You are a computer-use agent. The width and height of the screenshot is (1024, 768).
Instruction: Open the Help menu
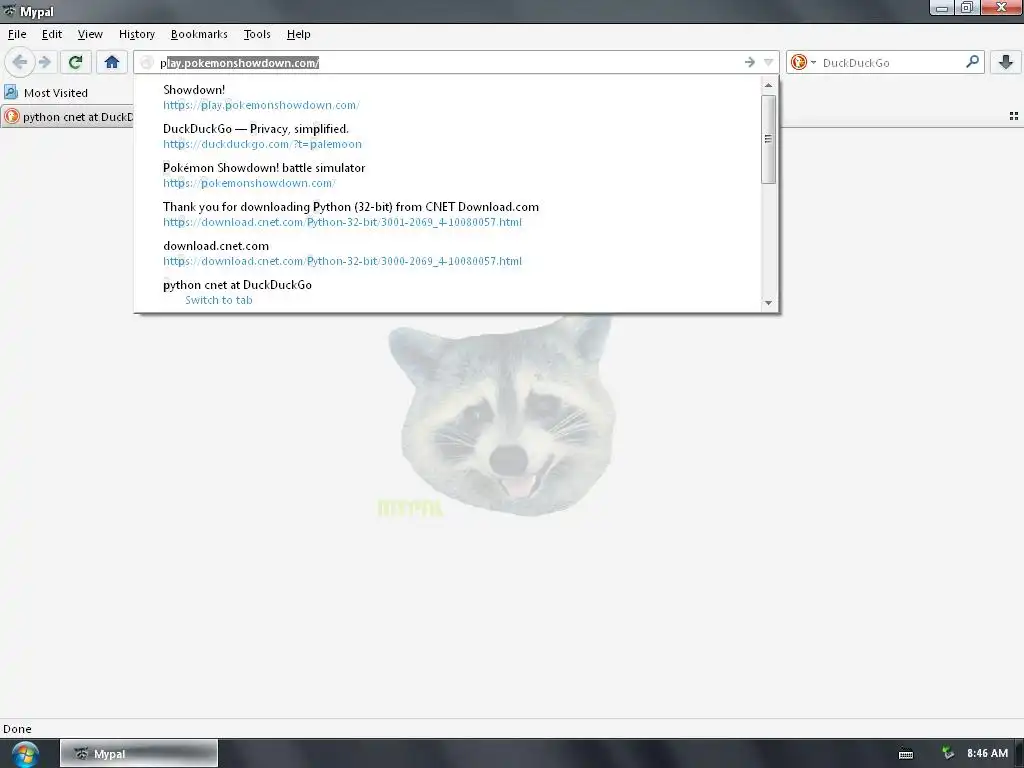click(x=298, y=34)
